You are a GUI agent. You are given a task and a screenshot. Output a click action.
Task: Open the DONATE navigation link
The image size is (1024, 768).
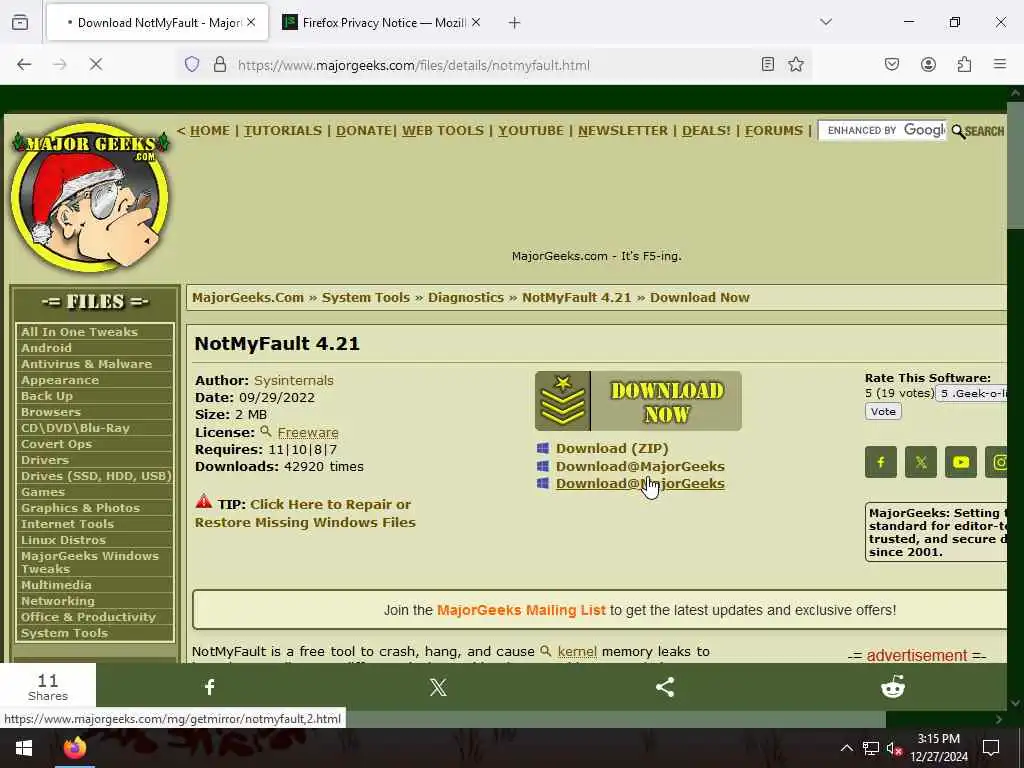point(364,131)
